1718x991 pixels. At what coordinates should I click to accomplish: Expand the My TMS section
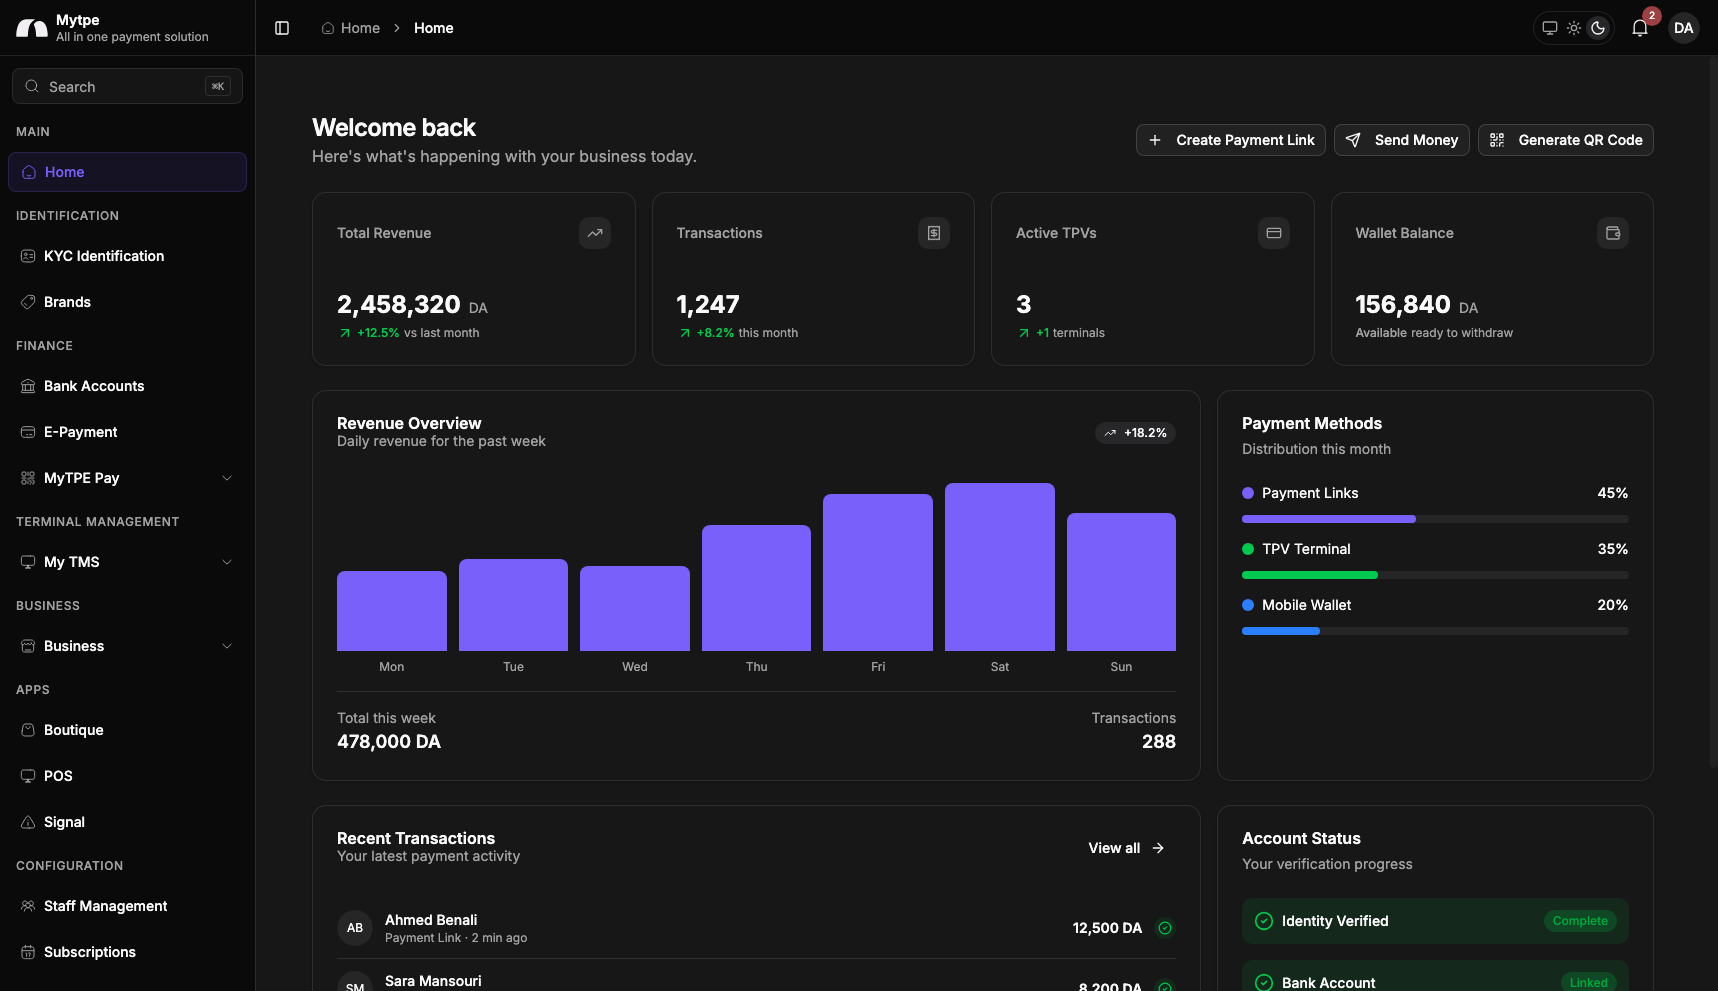pos(126,562)
